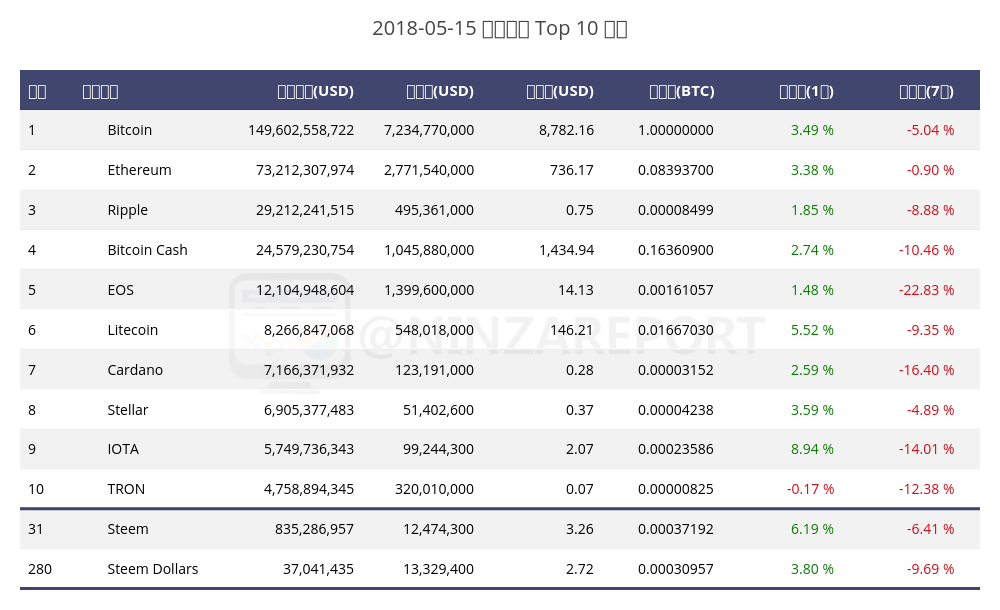This screenshot has height=610, width=1000.
Task: Click Bitcoin USD price 8,782.16
Action: pyautogui.click(x=566, y=130)
